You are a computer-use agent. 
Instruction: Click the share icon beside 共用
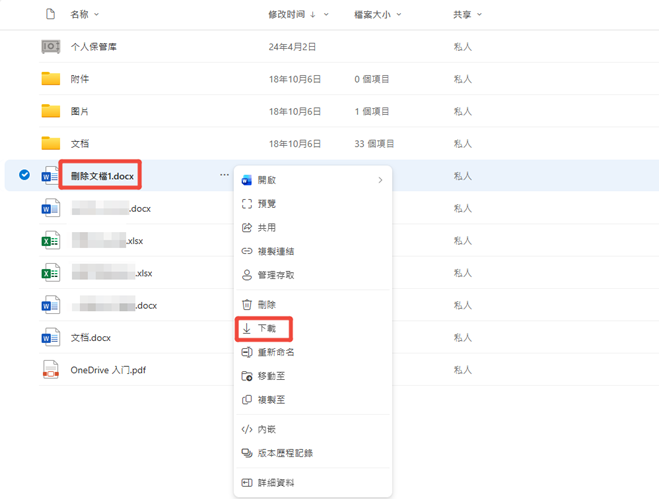pos(247,228)
